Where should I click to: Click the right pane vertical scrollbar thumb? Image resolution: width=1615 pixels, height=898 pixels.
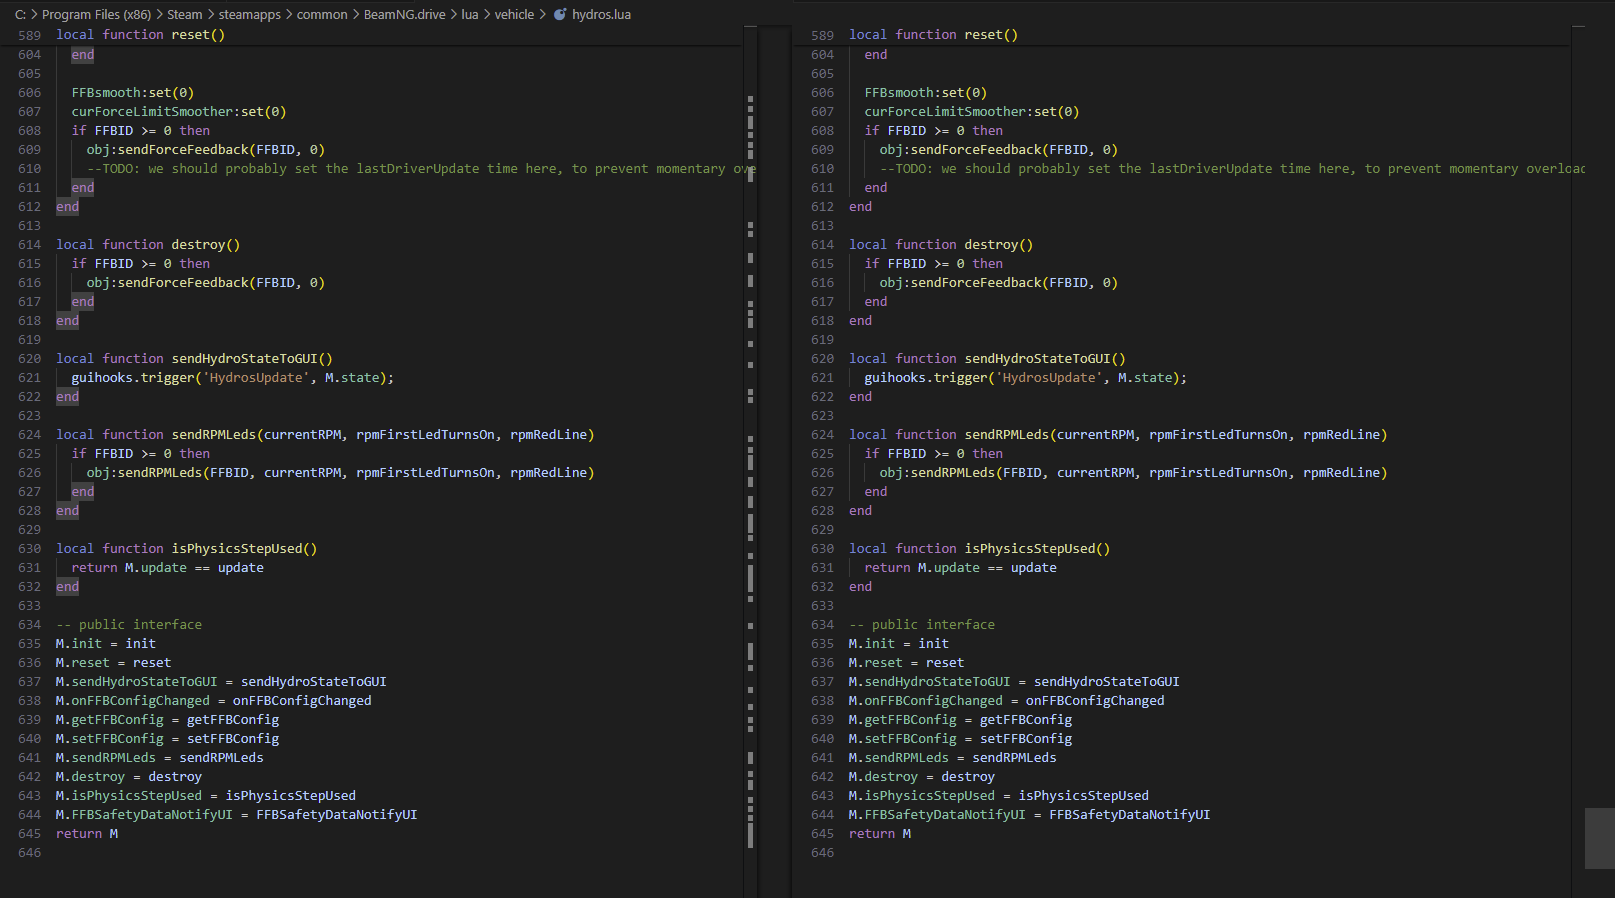pyautogui.click(x=1599, y=837)
